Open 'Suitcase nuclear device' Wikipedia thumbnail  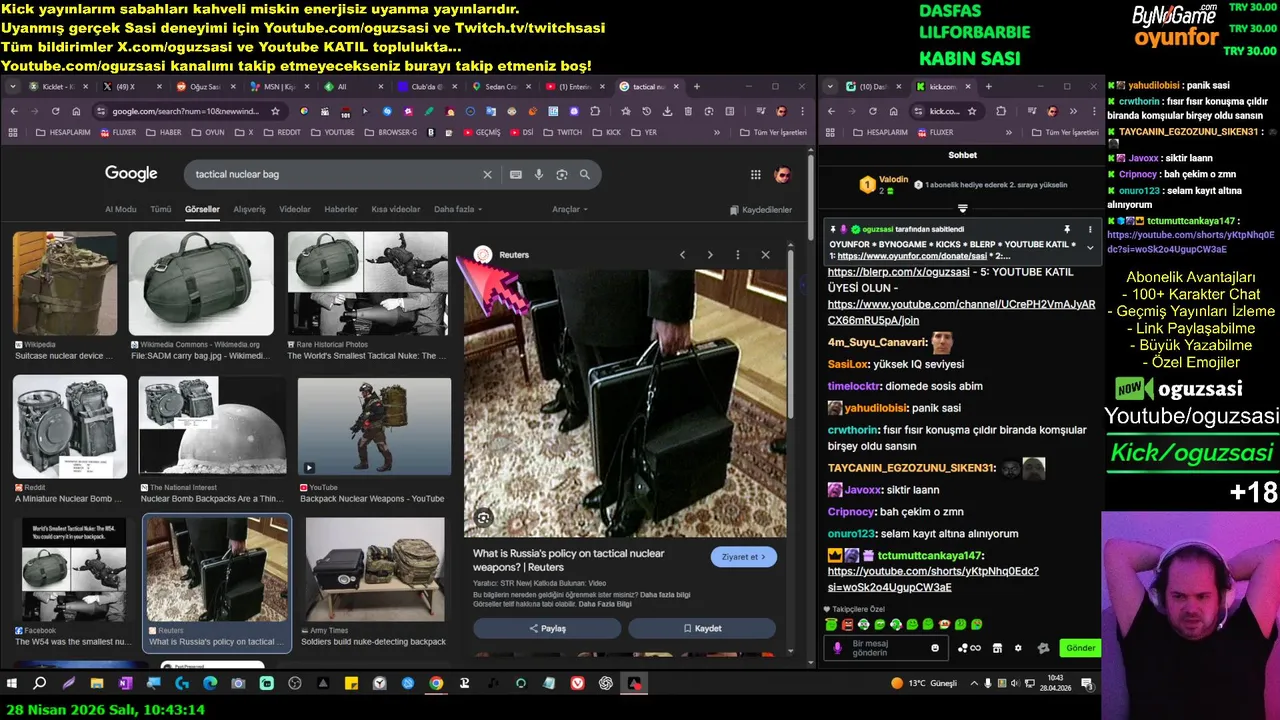(x=65, y=283)
